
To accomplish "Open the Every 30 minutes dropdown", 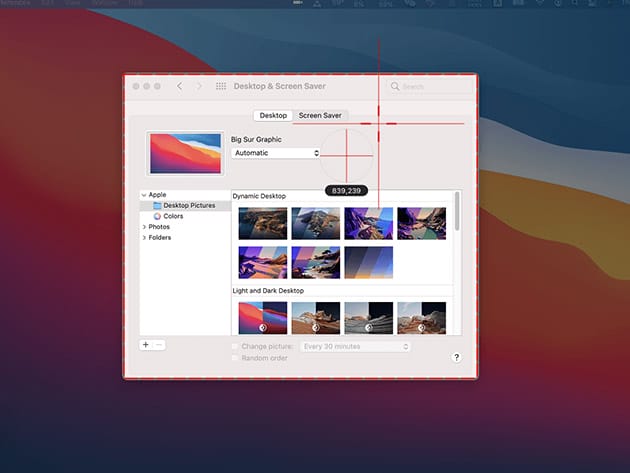I will click(356, 346).
